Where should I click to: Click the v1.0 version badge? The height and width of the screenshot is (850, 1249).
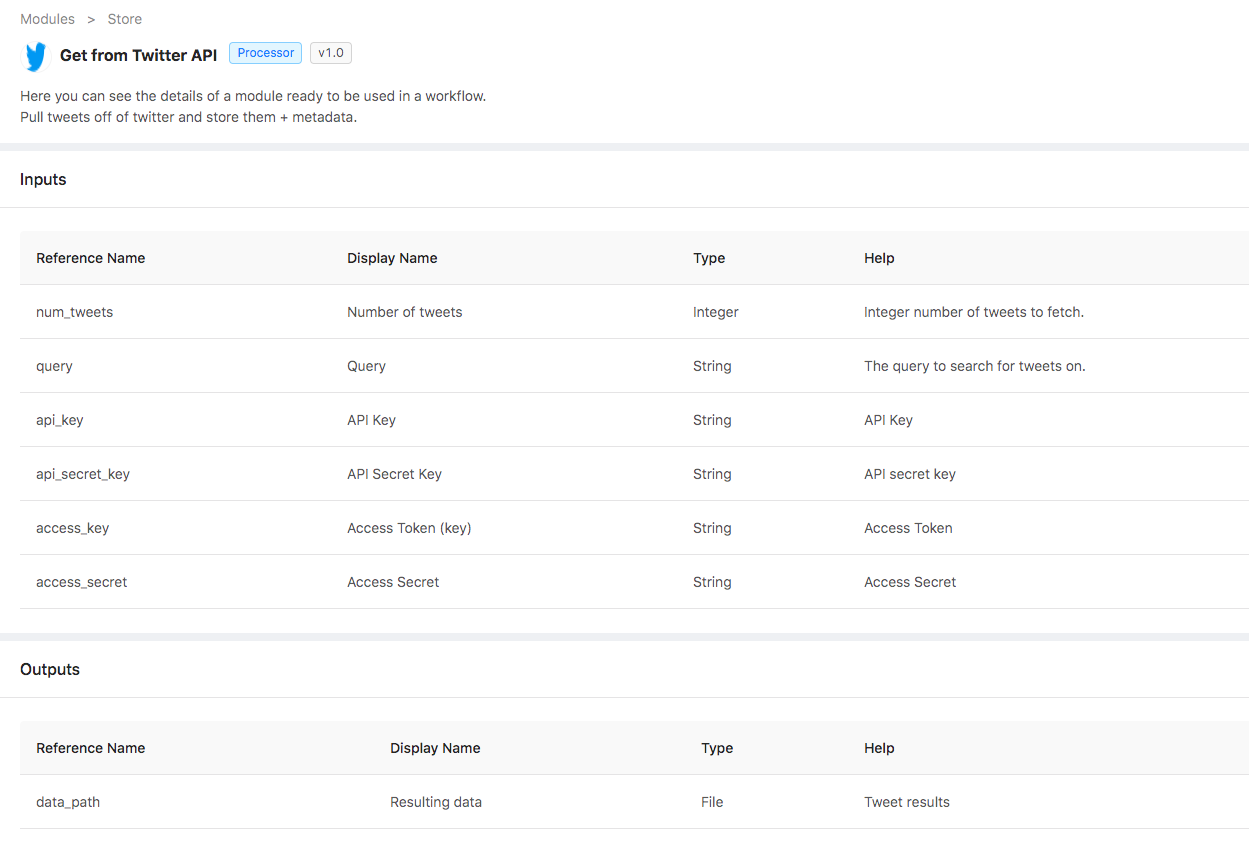(x=330, y=53)
